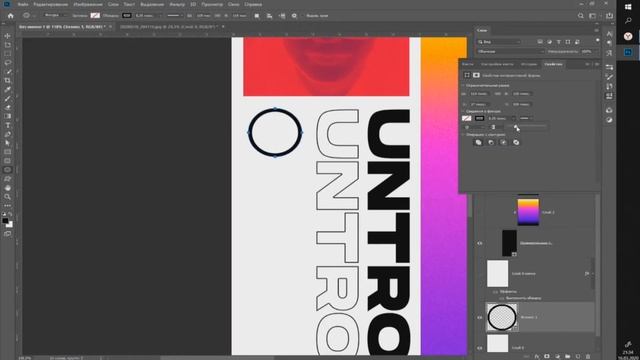Click fill color swatch in options bar

[x=95, y=16]
